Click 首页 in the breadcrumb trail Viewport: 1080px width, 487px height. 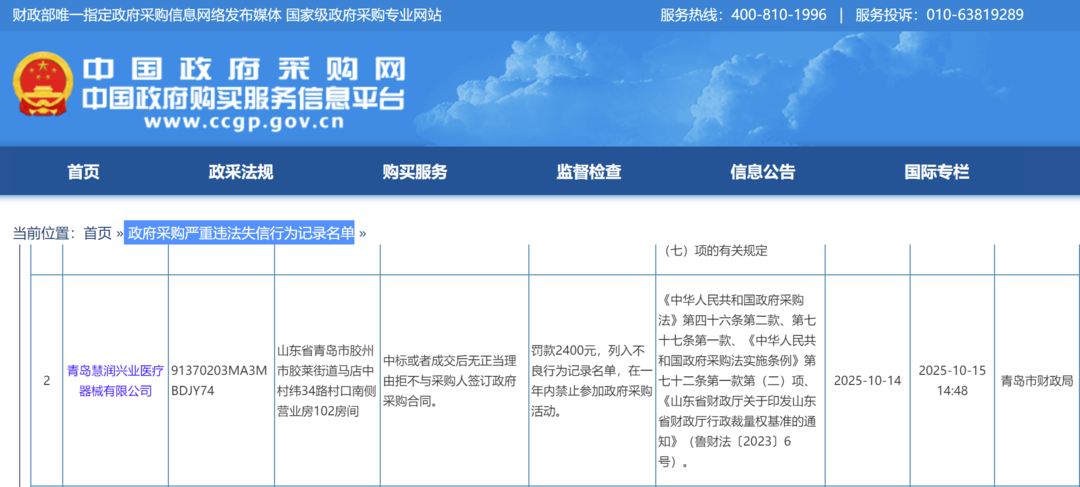tap(97, 233)
